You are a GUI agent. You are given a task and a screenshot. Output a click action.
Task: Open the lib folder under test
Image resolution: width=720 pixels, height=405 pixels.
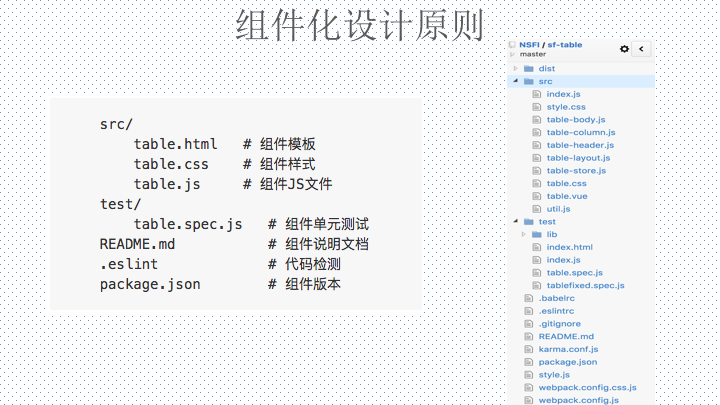551,235
